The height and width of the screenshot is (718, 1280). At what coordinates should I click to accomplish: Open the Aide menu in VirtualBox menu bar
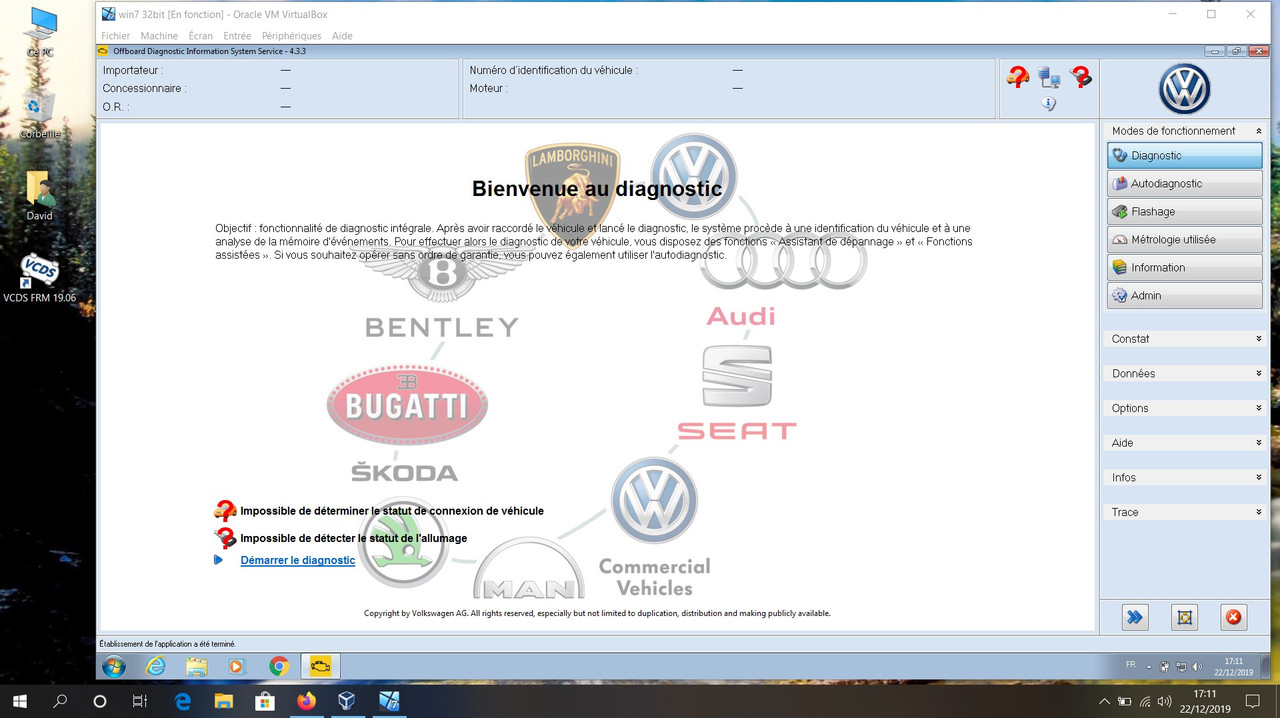tap(342, 36)
